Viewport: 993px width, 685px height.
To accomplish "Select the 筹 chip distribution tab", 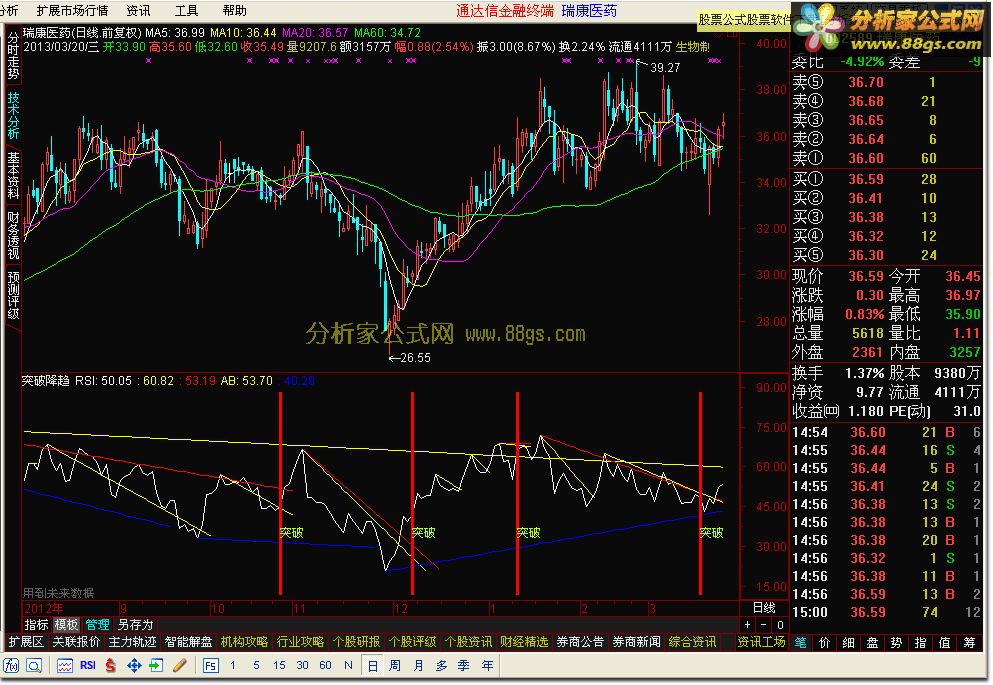I will [969, 643].
